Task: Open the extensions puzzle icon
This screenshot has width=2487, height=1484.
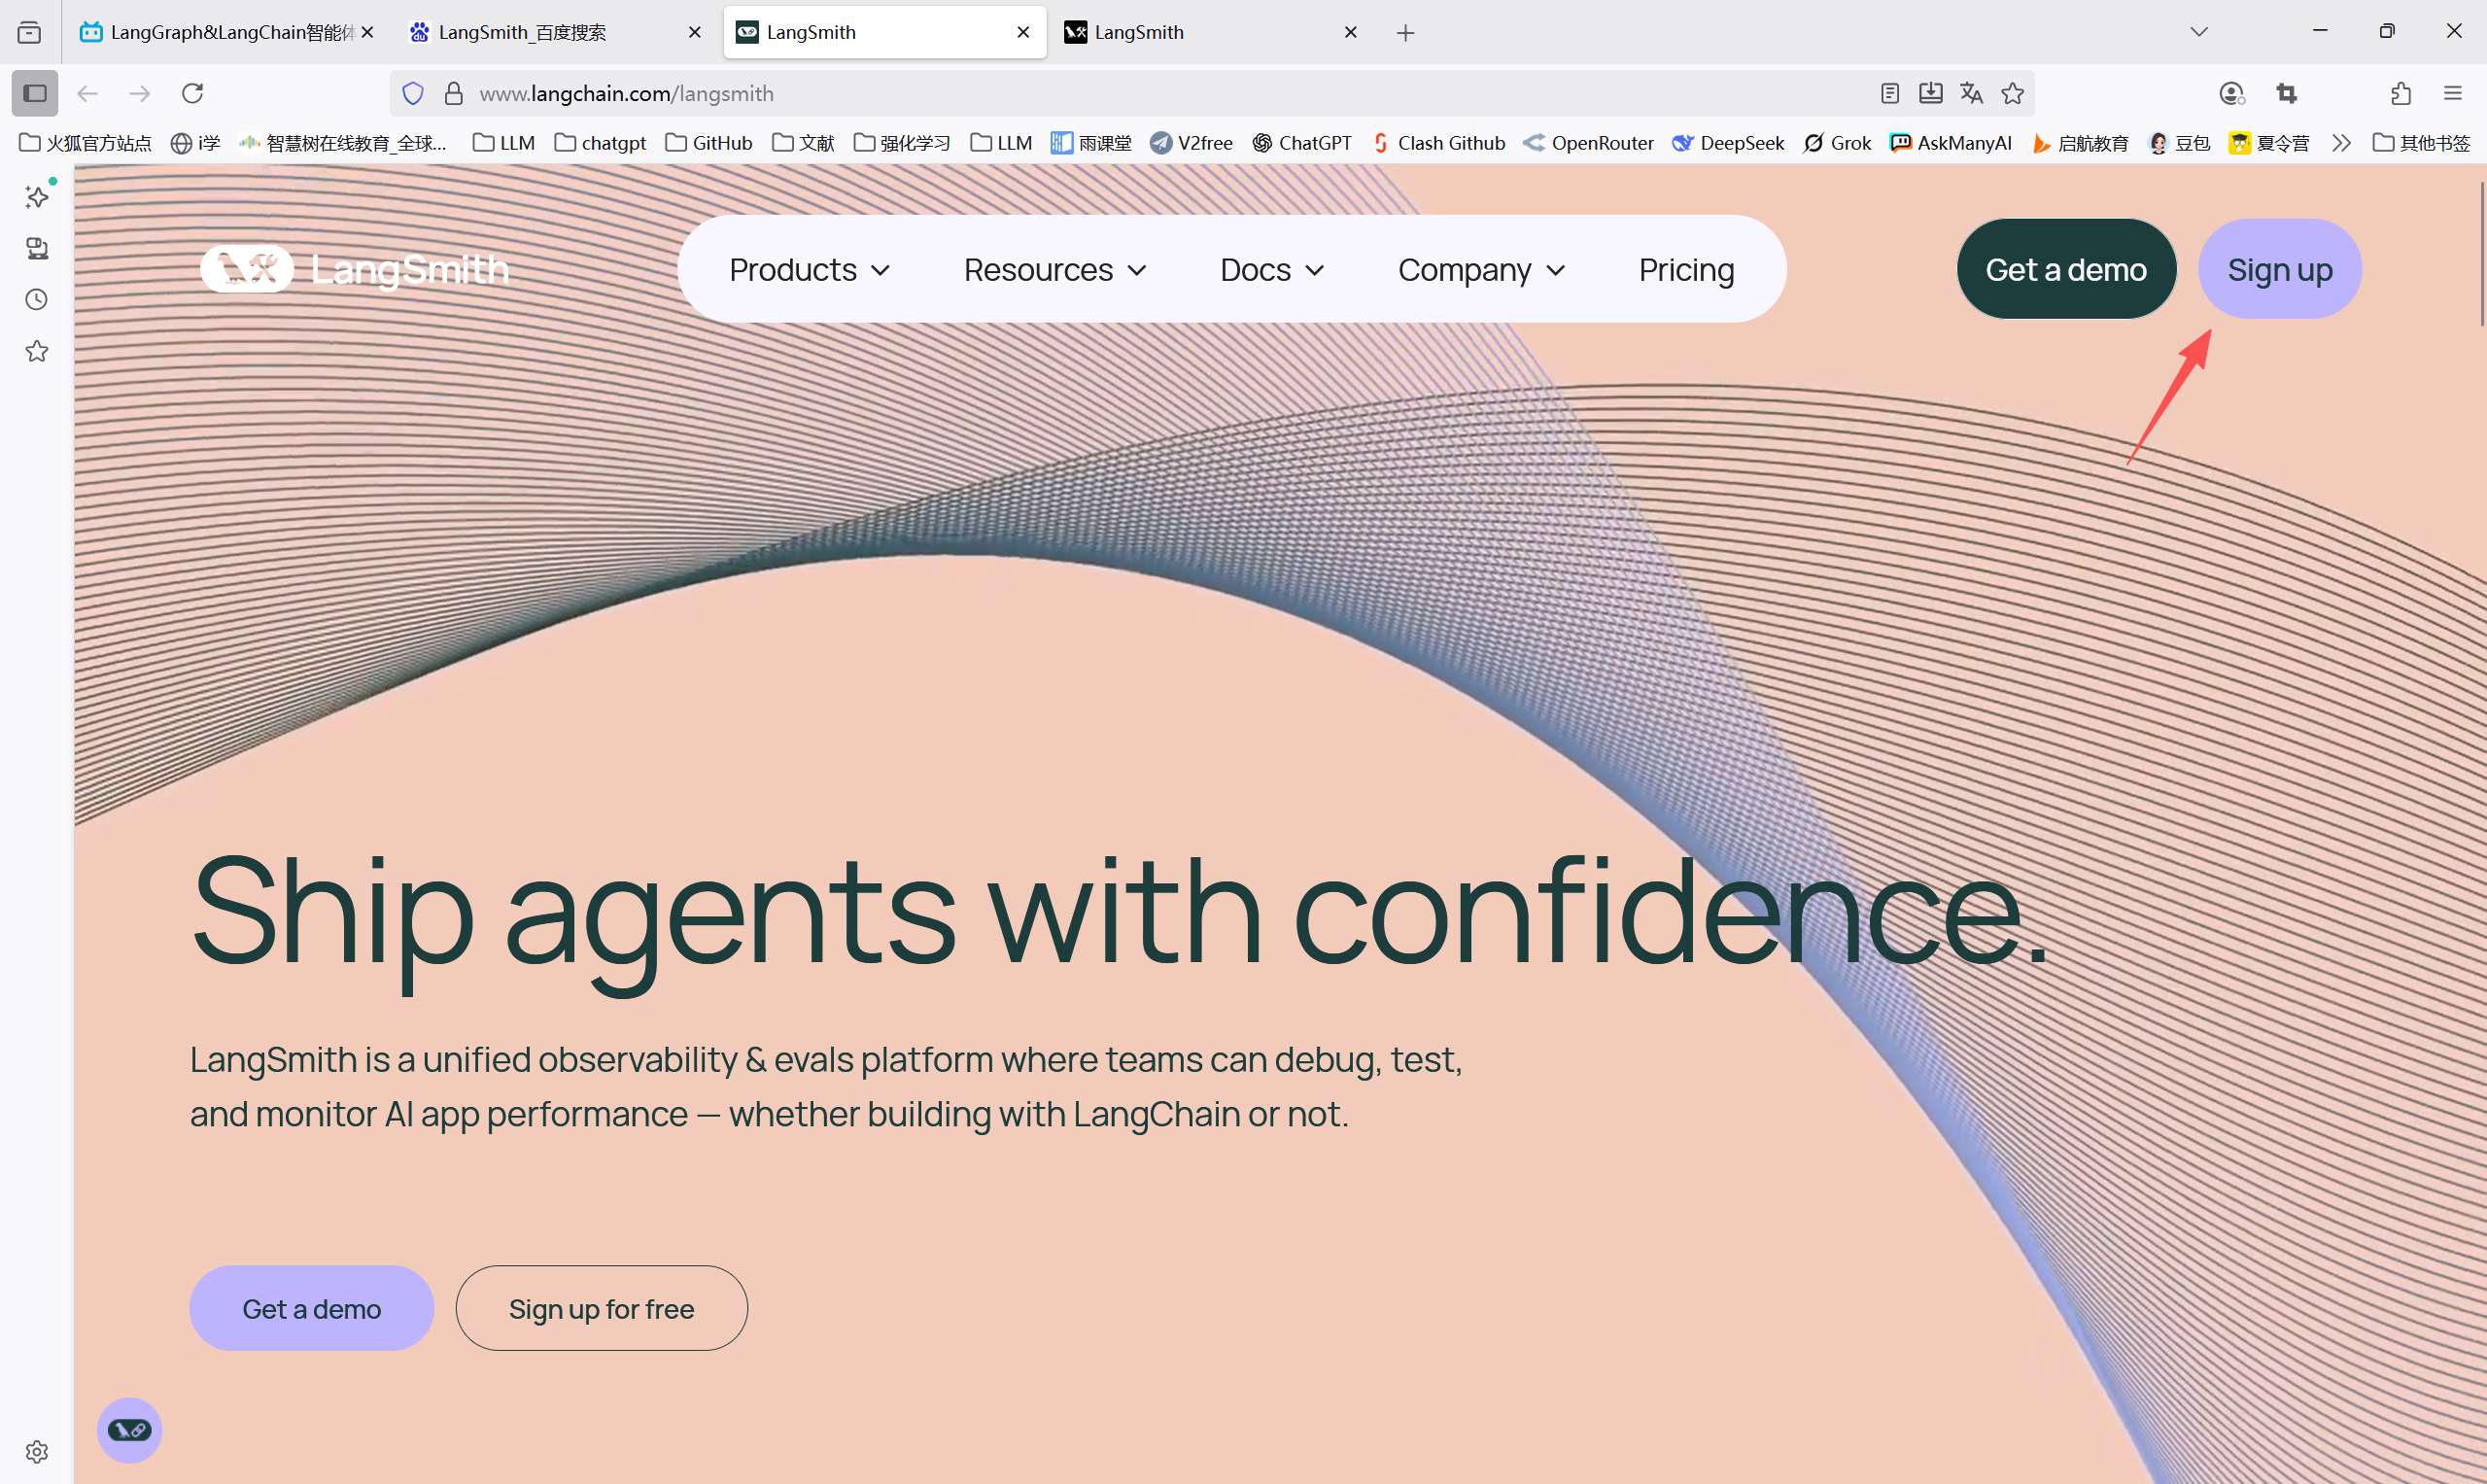Action: tap(2400, 93)
